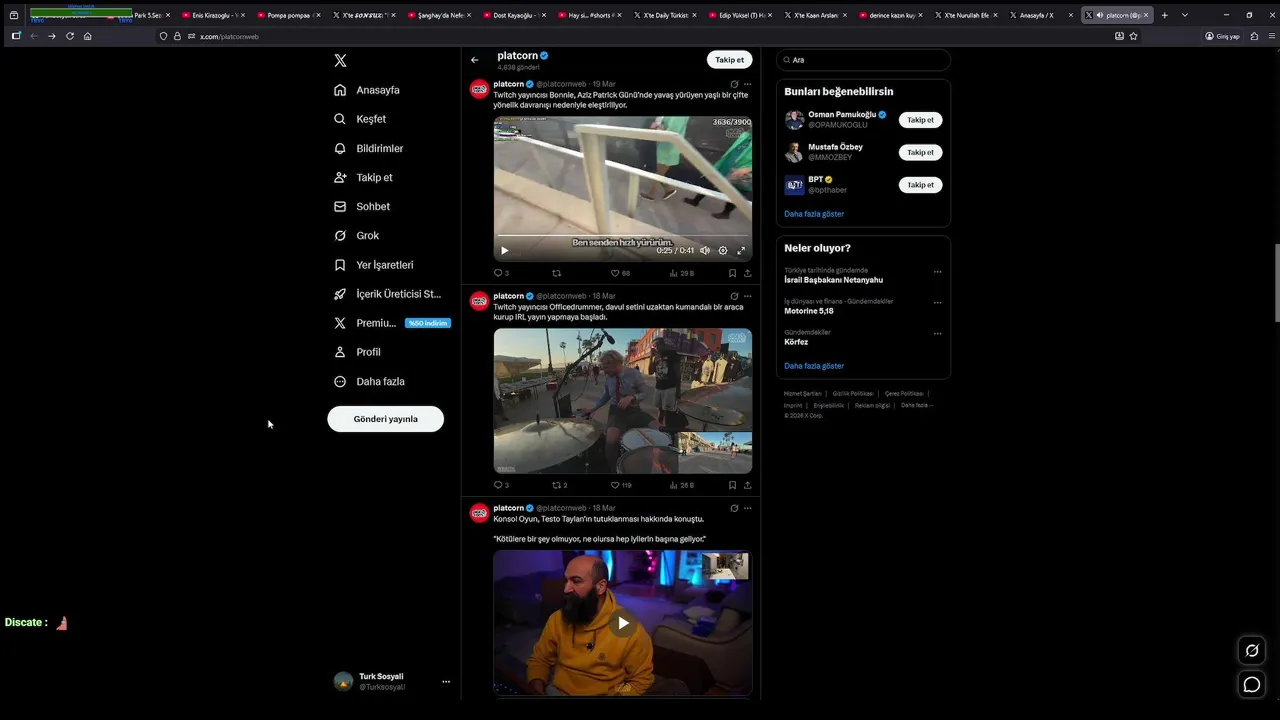Mute the Bonnie video sound
Viewport: 1280px width, 720px height.
click(x=705, y=251)
